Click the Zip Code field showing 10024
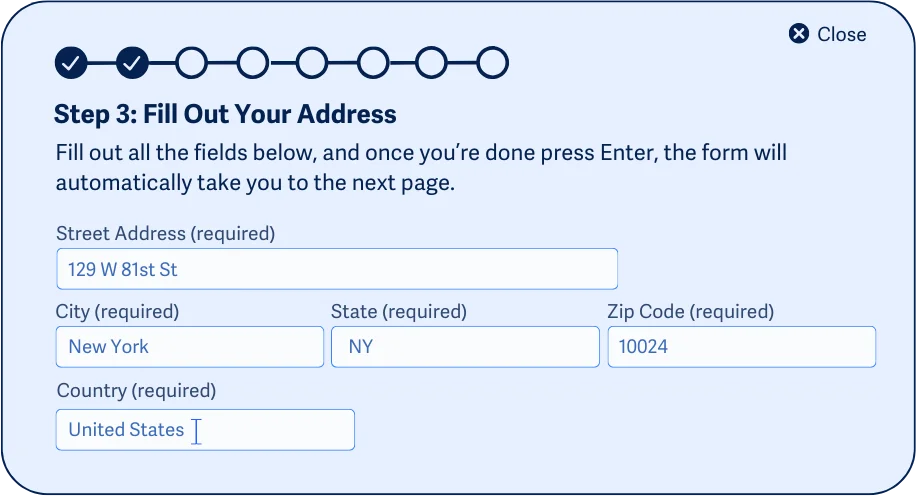916x496 pixels. pos(741,347)
